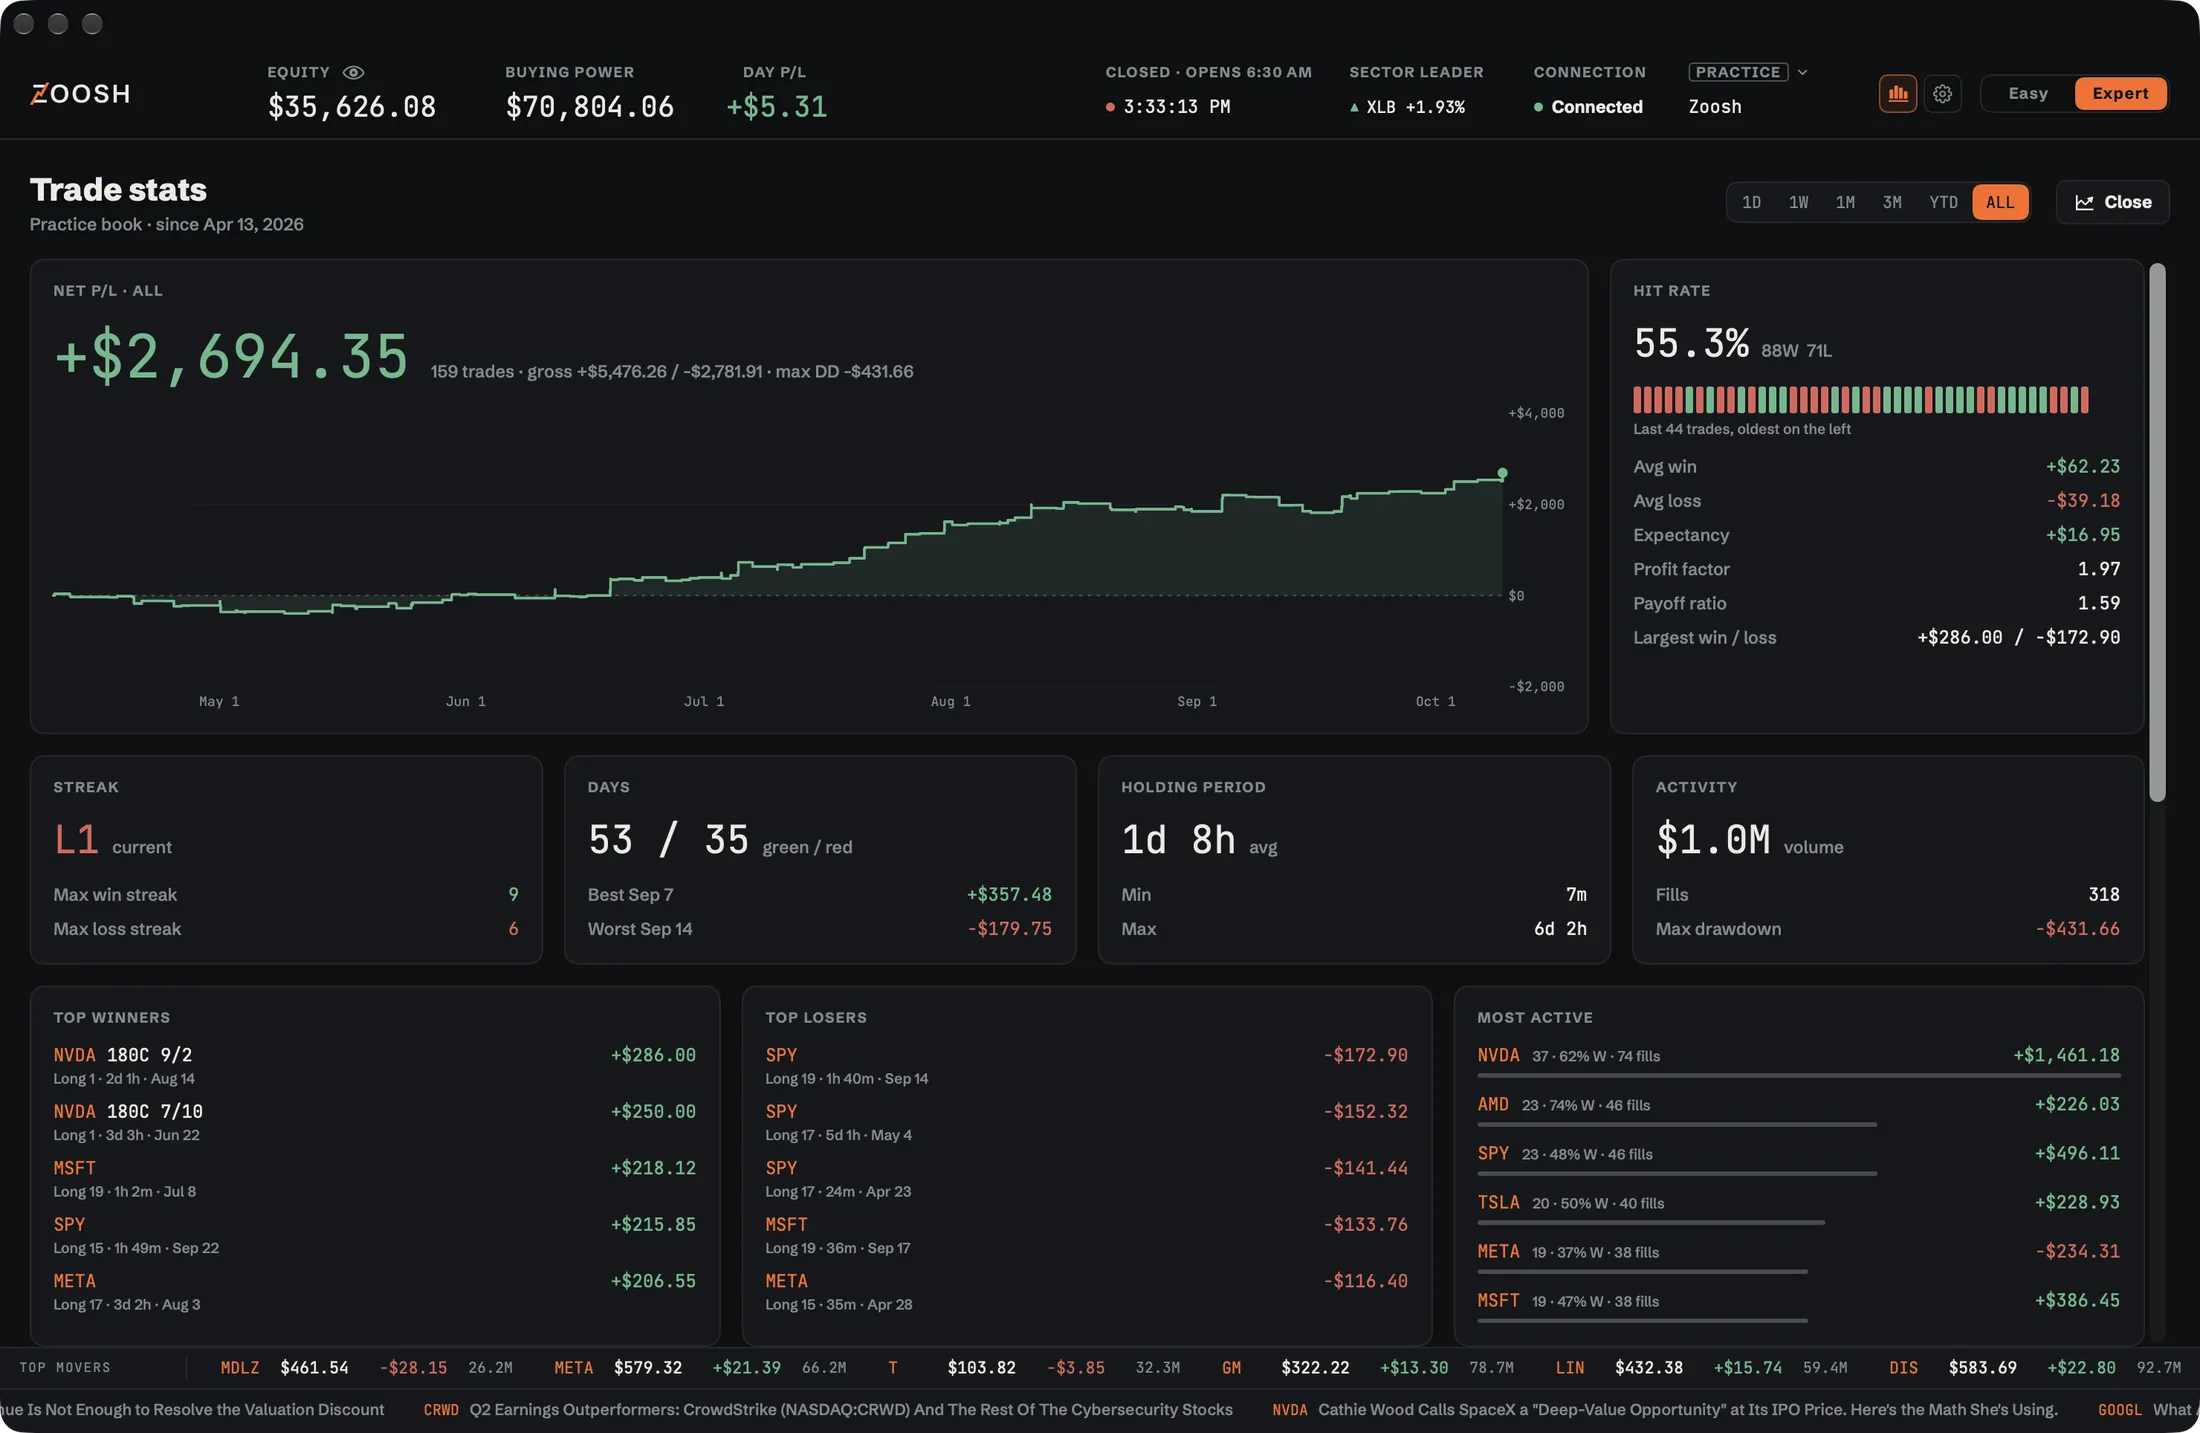Screen dimensions: 2200x1433
Task: Click LIN in the top movers ticker
Action: click(x=1569, y=1367)
